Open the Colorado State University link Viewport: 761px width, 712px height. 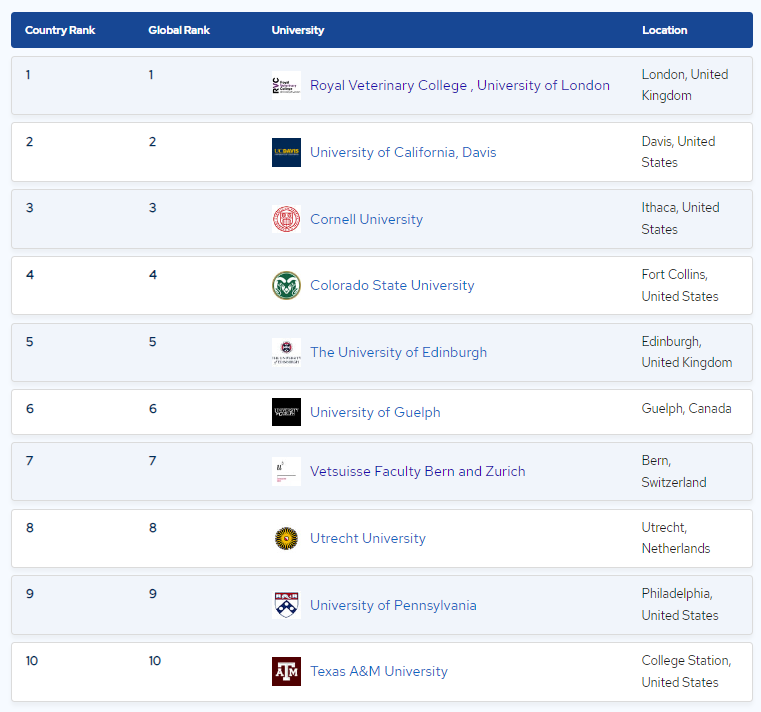tap(392, 286)
